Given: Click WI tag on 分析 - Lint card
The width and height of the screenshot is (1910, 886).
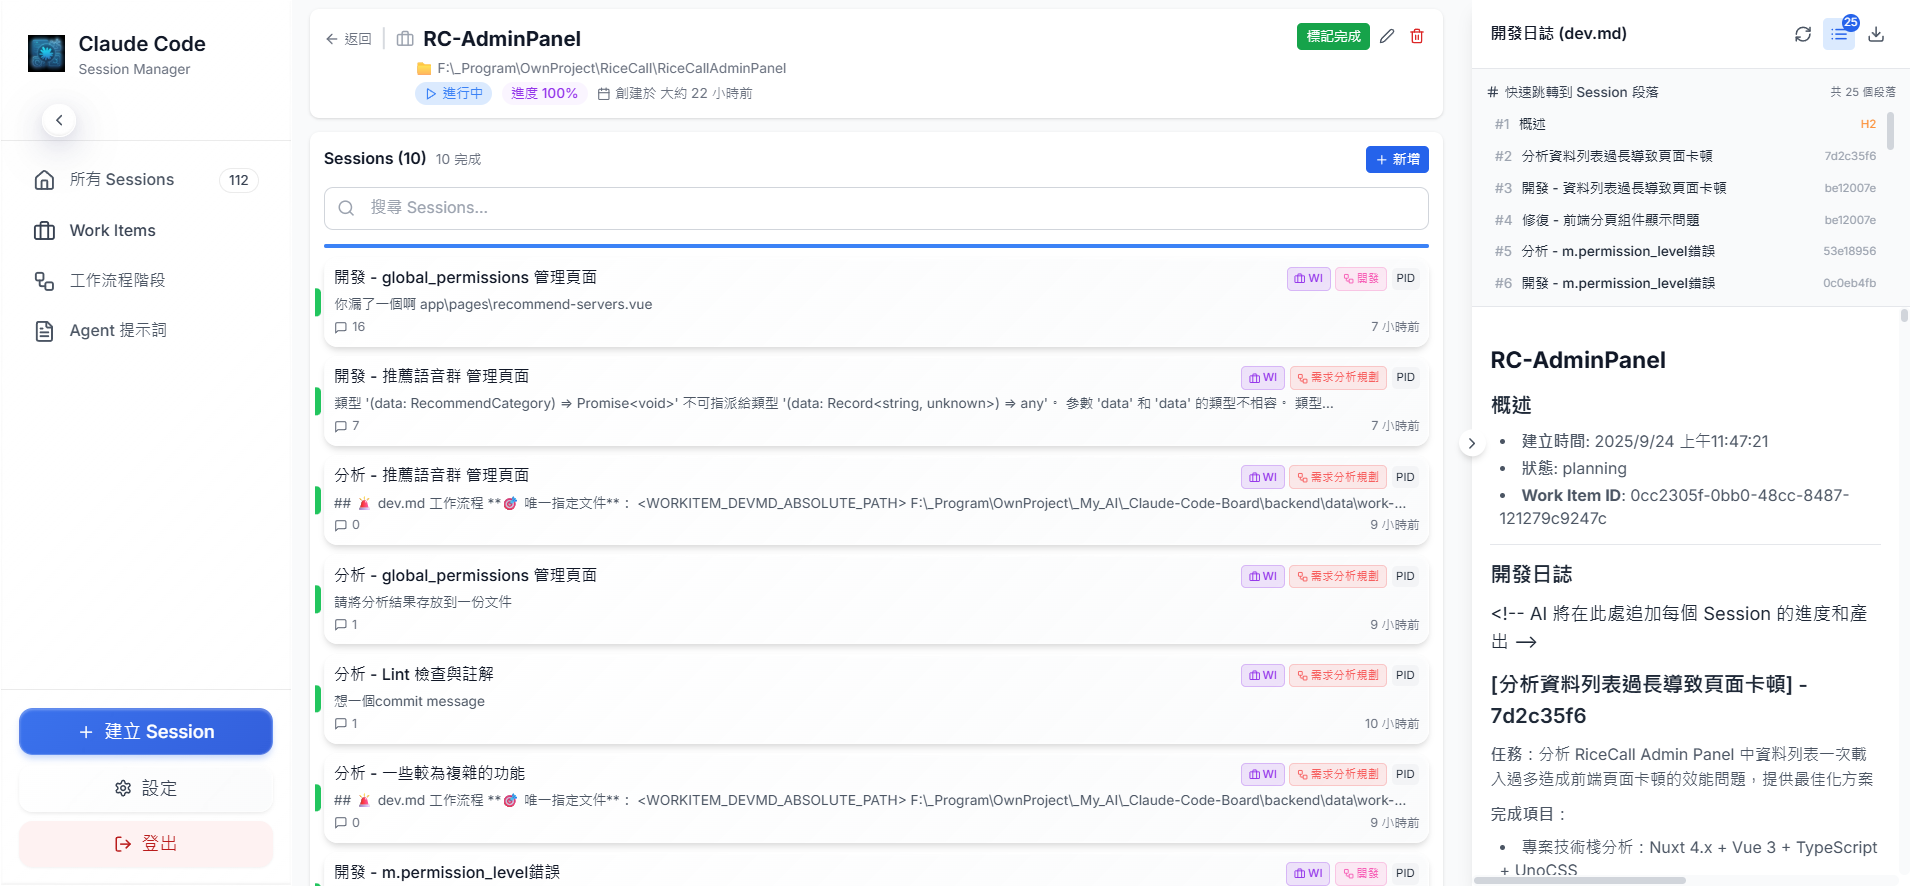Looking at the screenshot, I should click(x=1263, y=675).
